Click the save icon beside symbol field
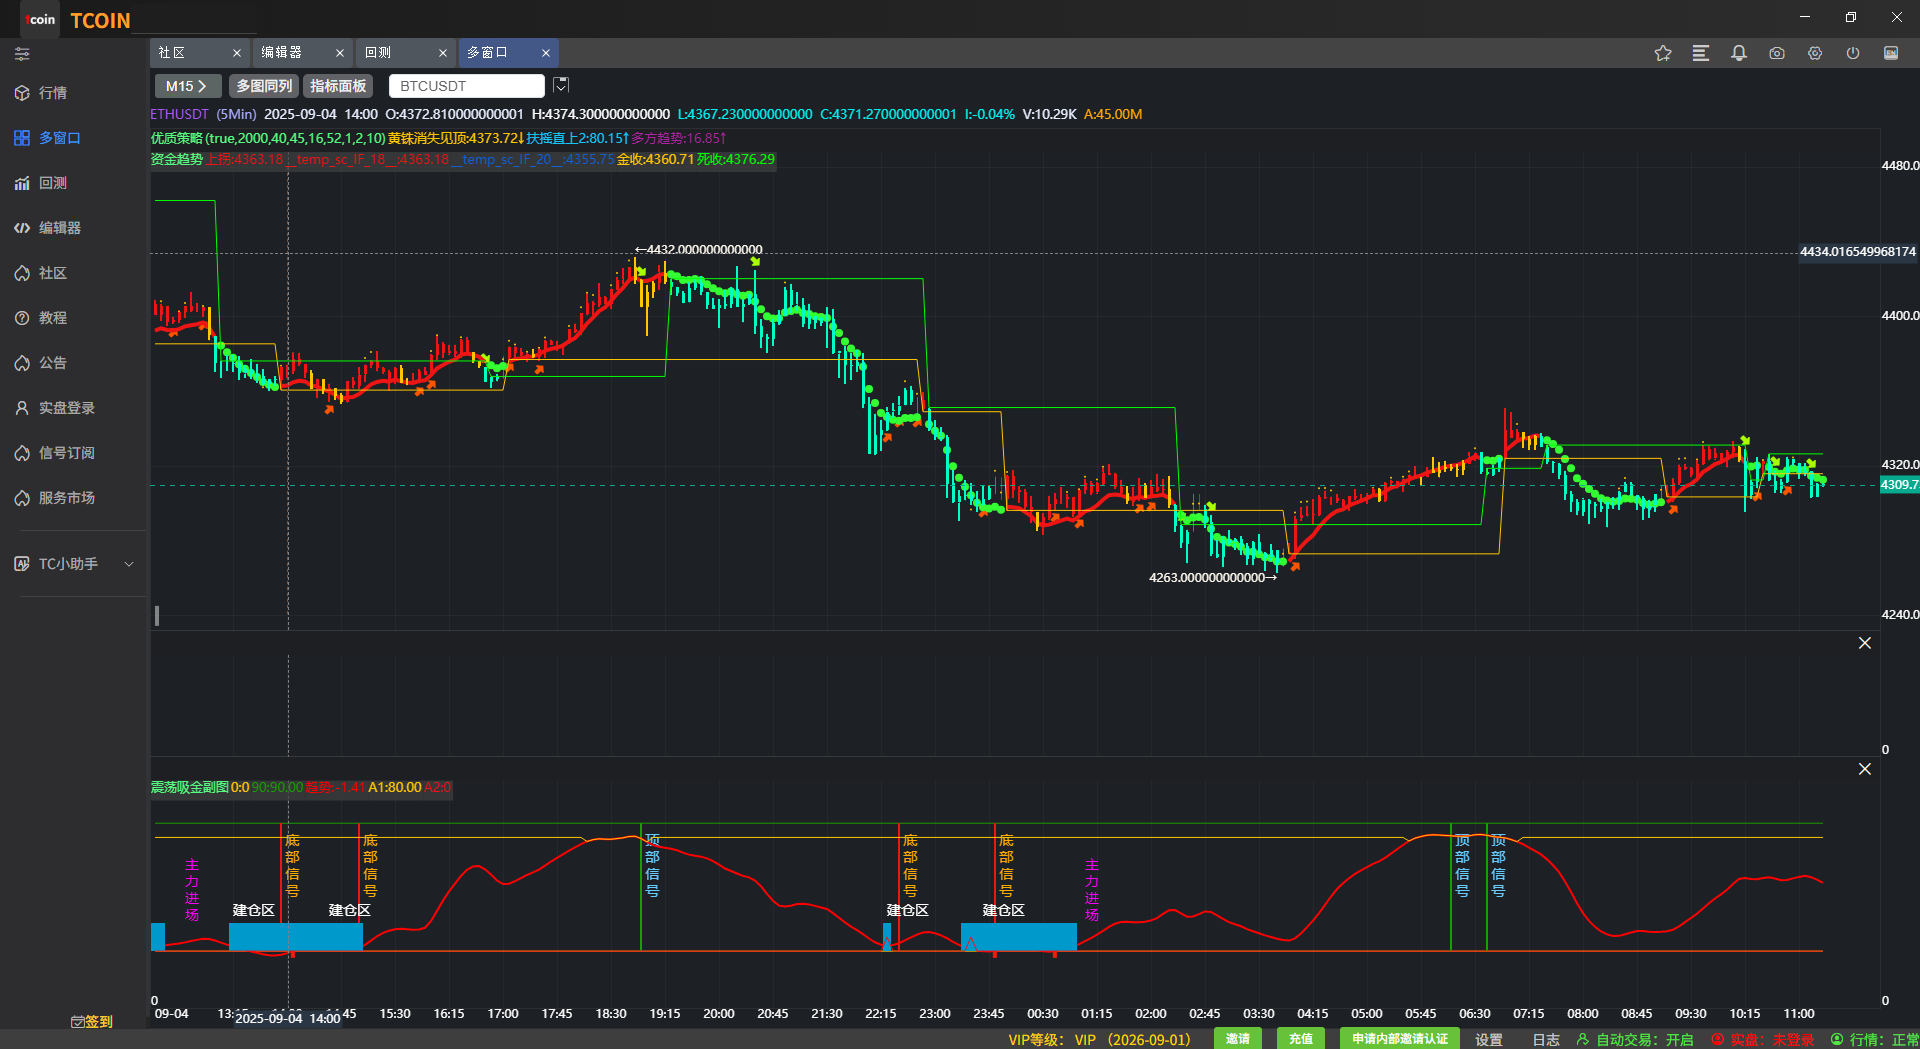 click(561, 85)
